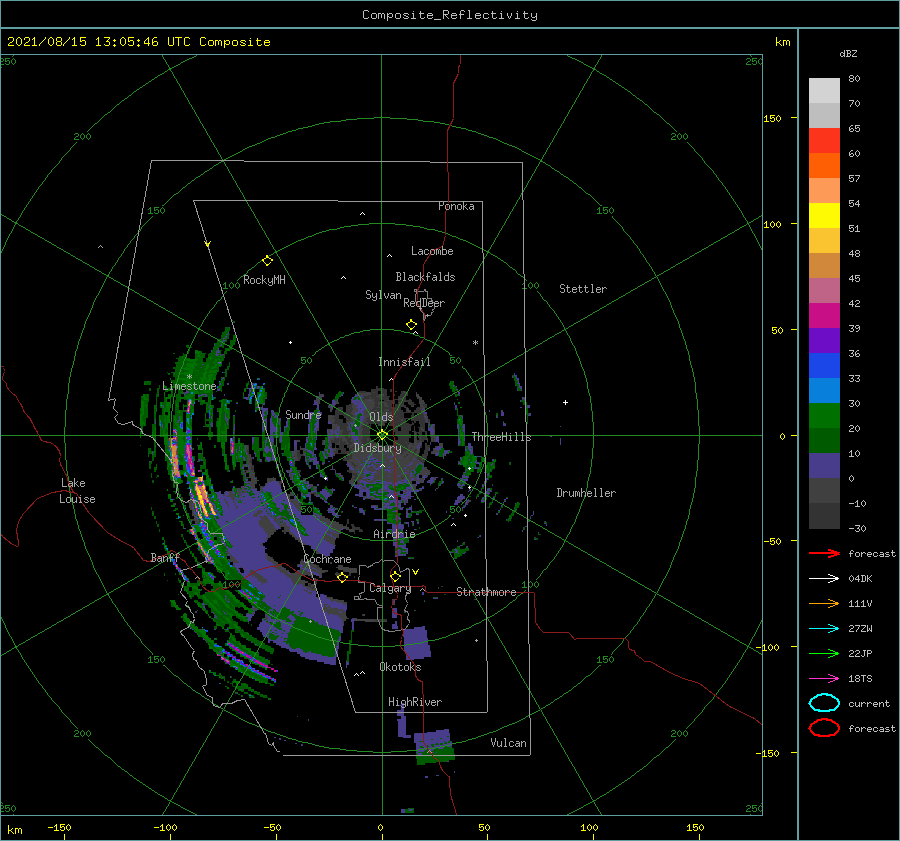Image resolution: width=900 pixels, height=841 pixels.
Task: Click the white plus marker east of ThreeHills
Action: (565, 402)
